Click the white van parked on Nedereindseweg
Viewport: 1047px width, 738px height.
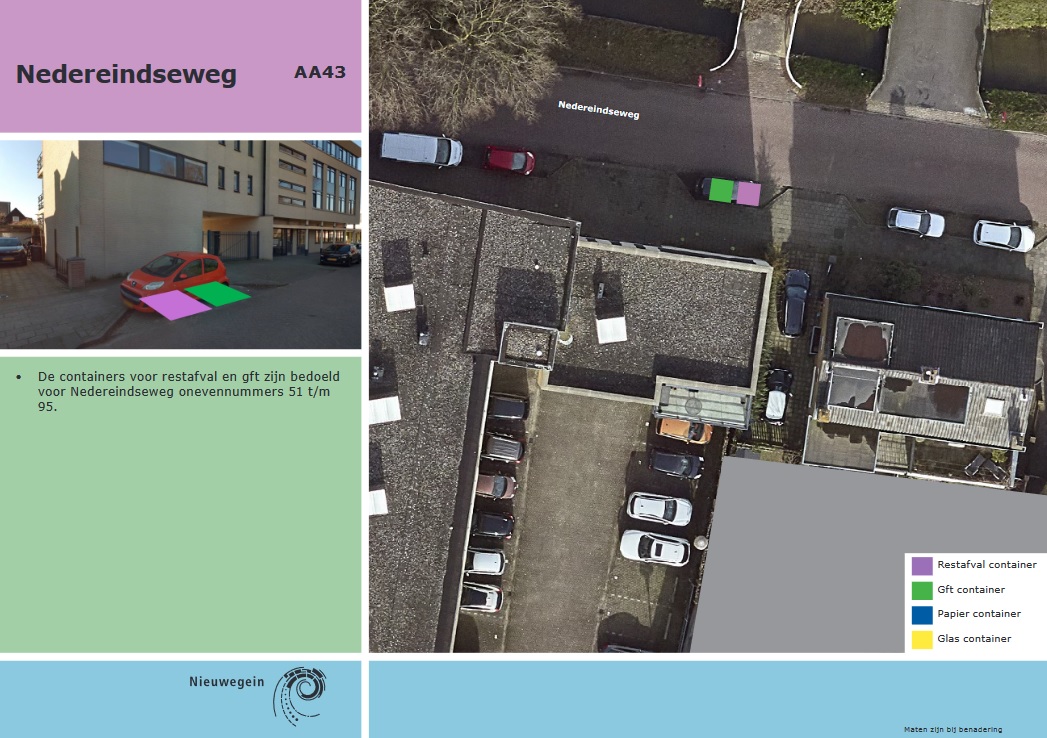point(421,149)
